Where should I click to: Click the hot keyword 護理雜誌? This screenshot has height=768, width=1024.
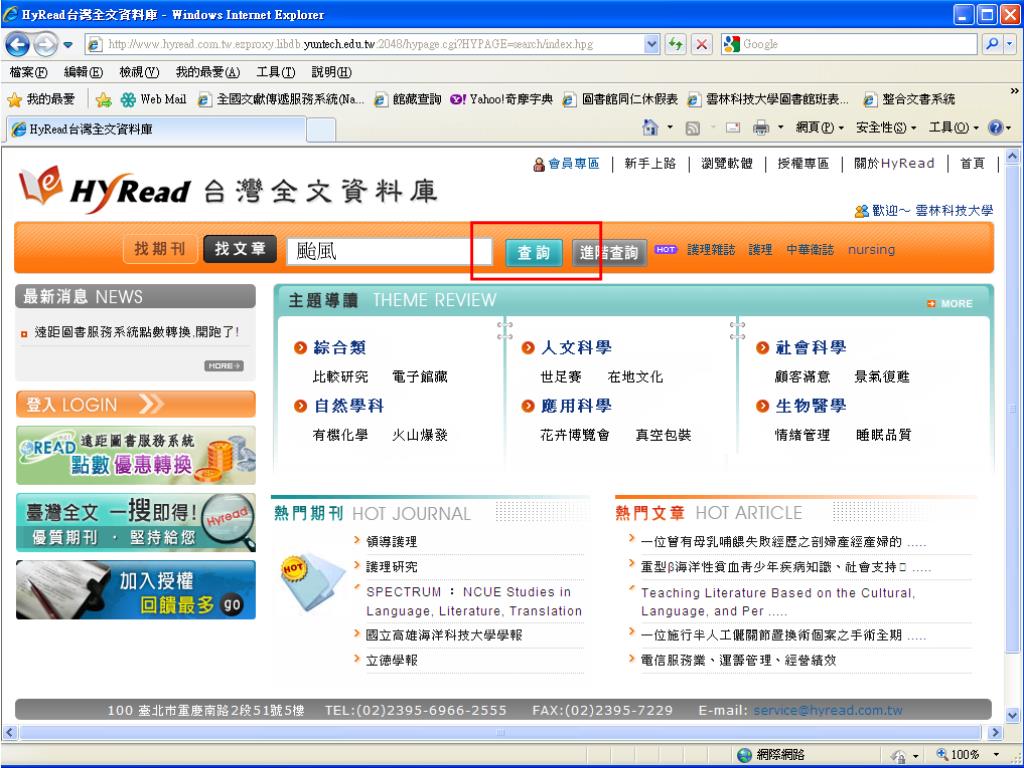click(711, 249)
